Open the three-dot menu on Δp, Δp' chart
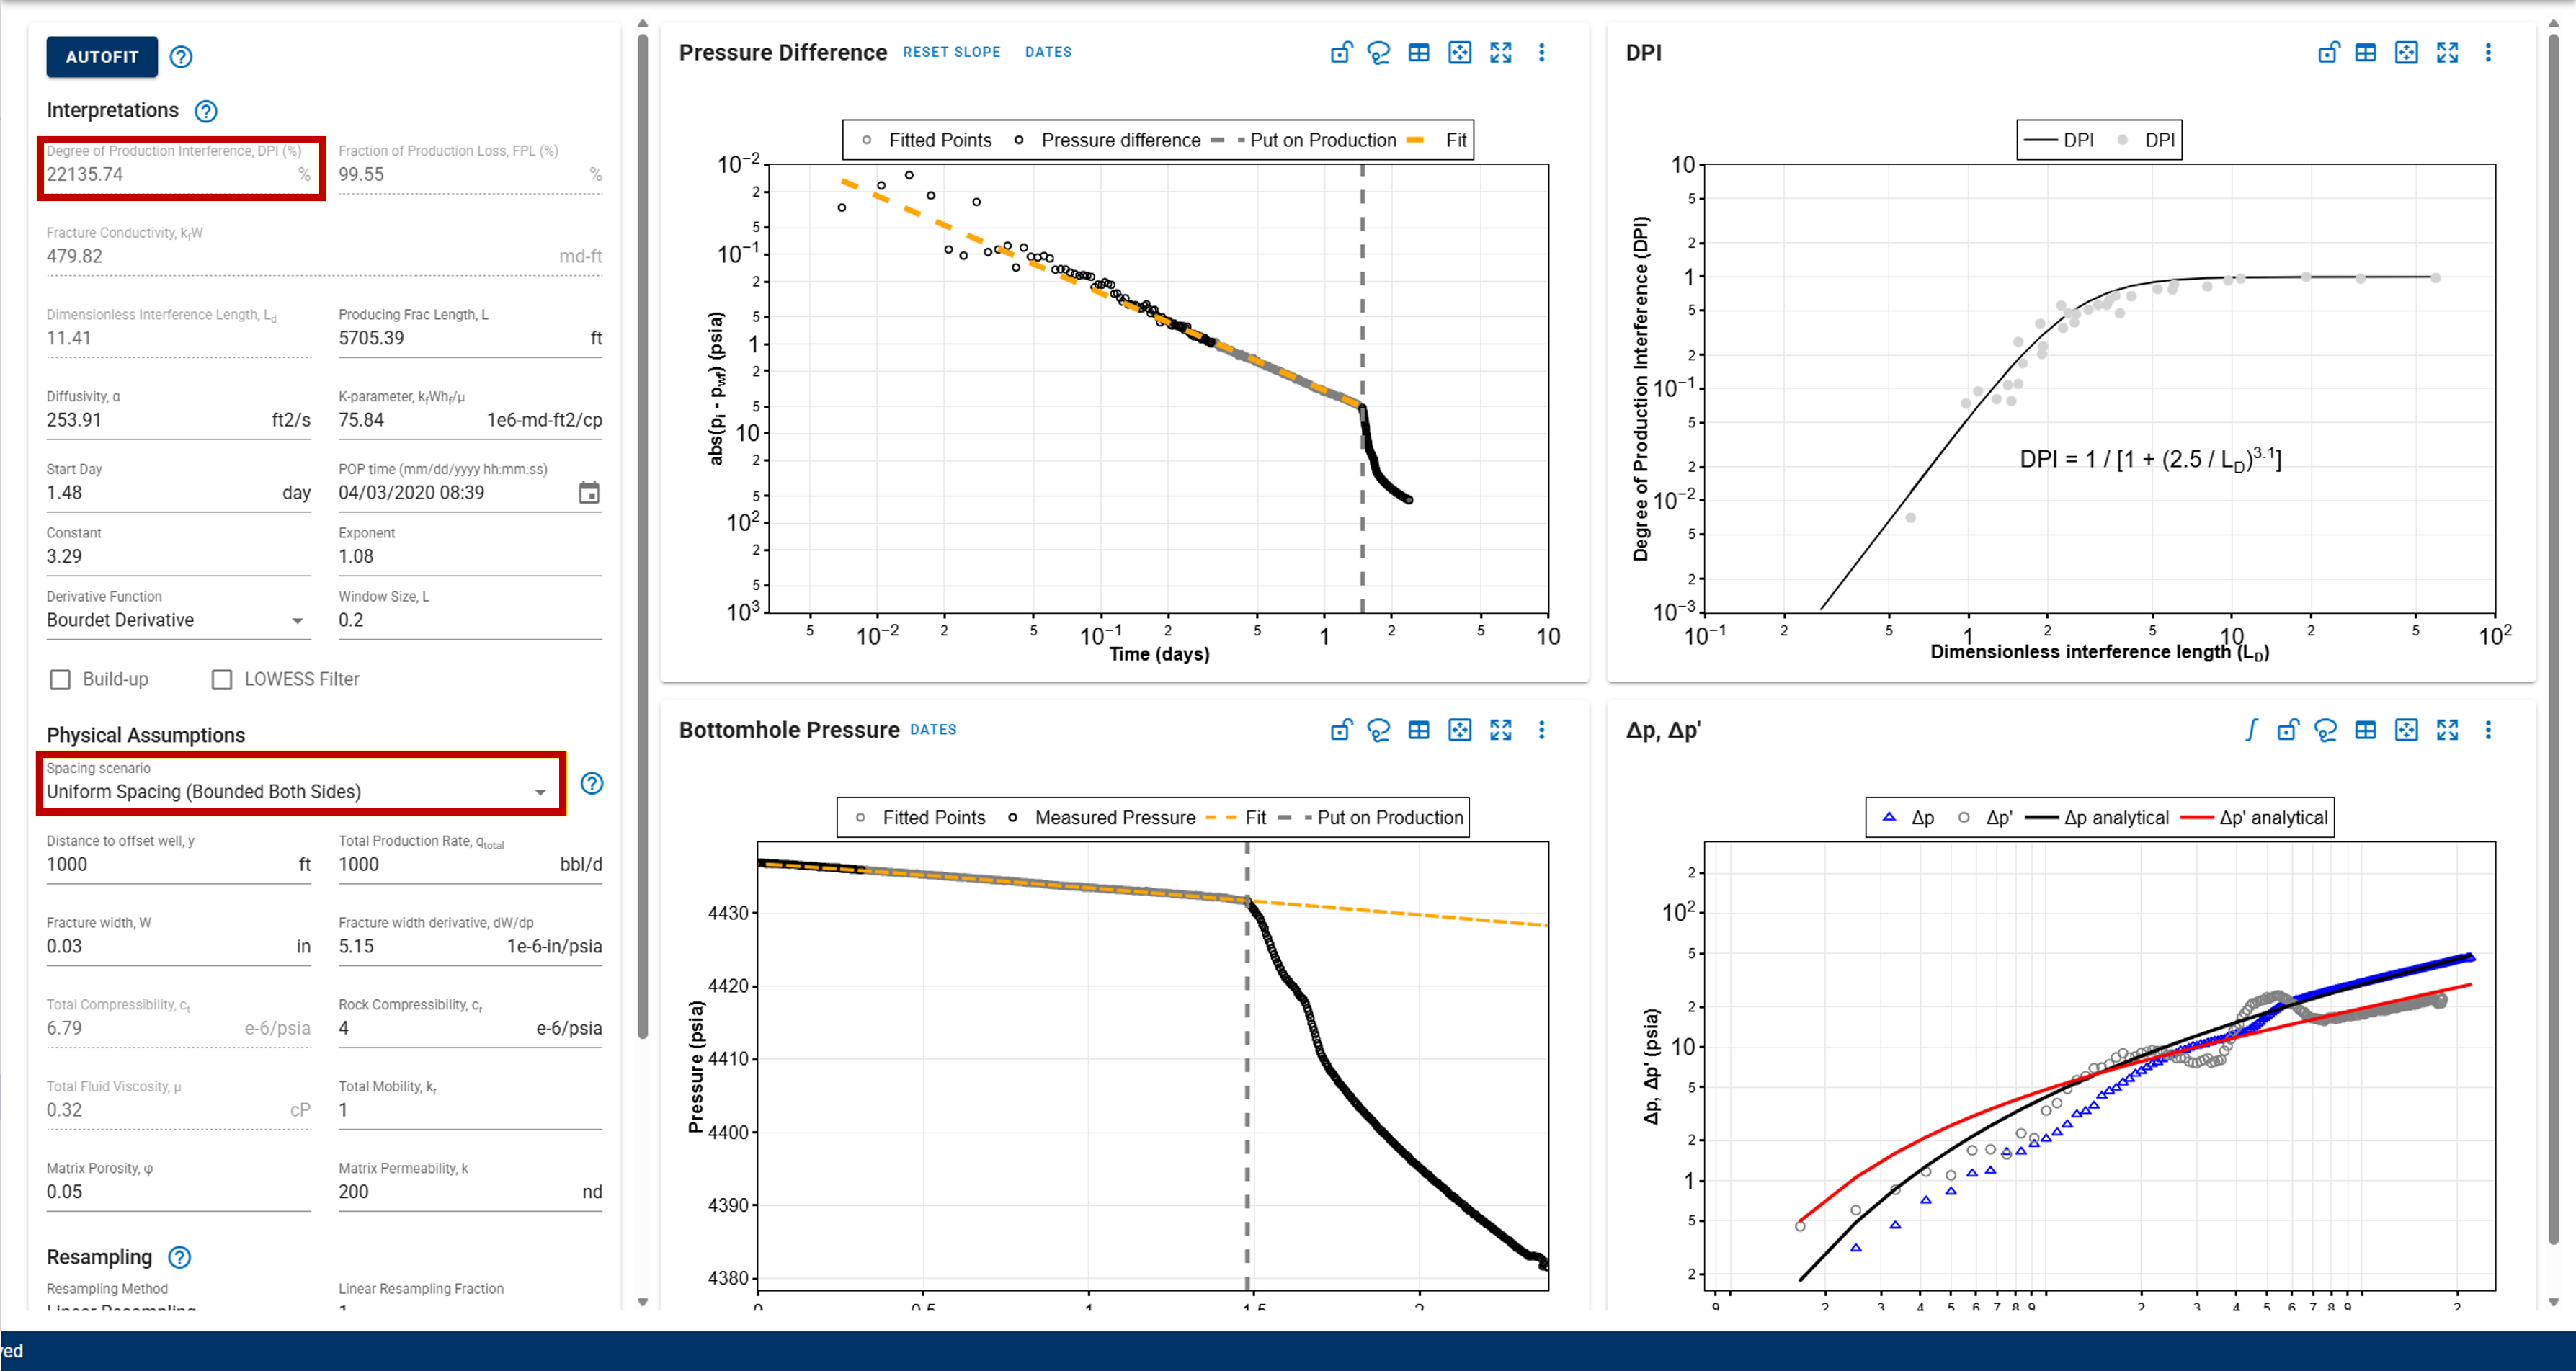The height and width of the screenshot is (1371, 2576). pos(2489,730)
